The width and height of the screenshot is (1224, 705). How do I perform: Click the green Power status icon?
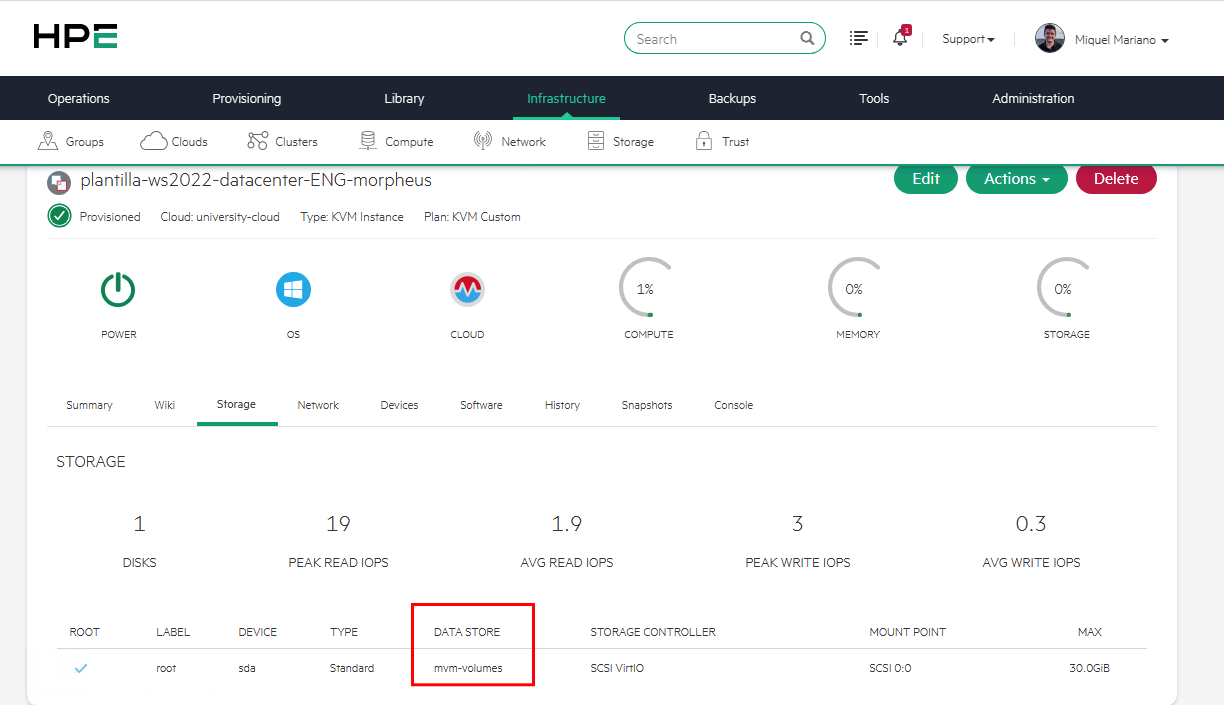pyautogui.click(x=118, y=290)
